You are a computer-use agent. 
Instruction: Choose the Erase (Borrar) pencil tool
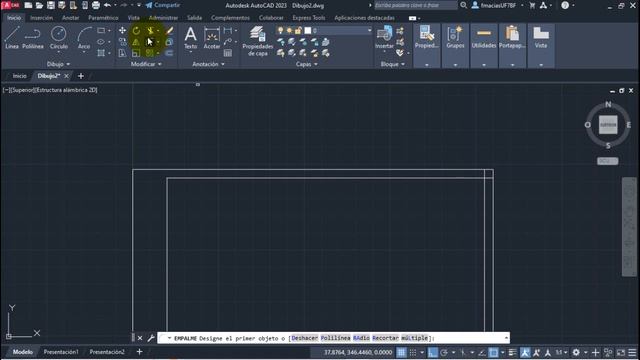(x=169, y=31)
